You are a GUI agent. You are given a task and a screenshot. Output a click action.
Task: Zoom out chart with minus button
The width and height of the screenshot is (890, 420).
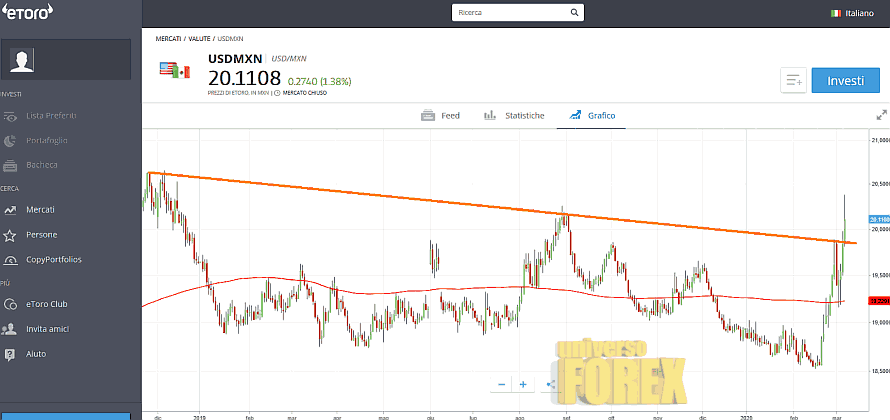[502, 384]
